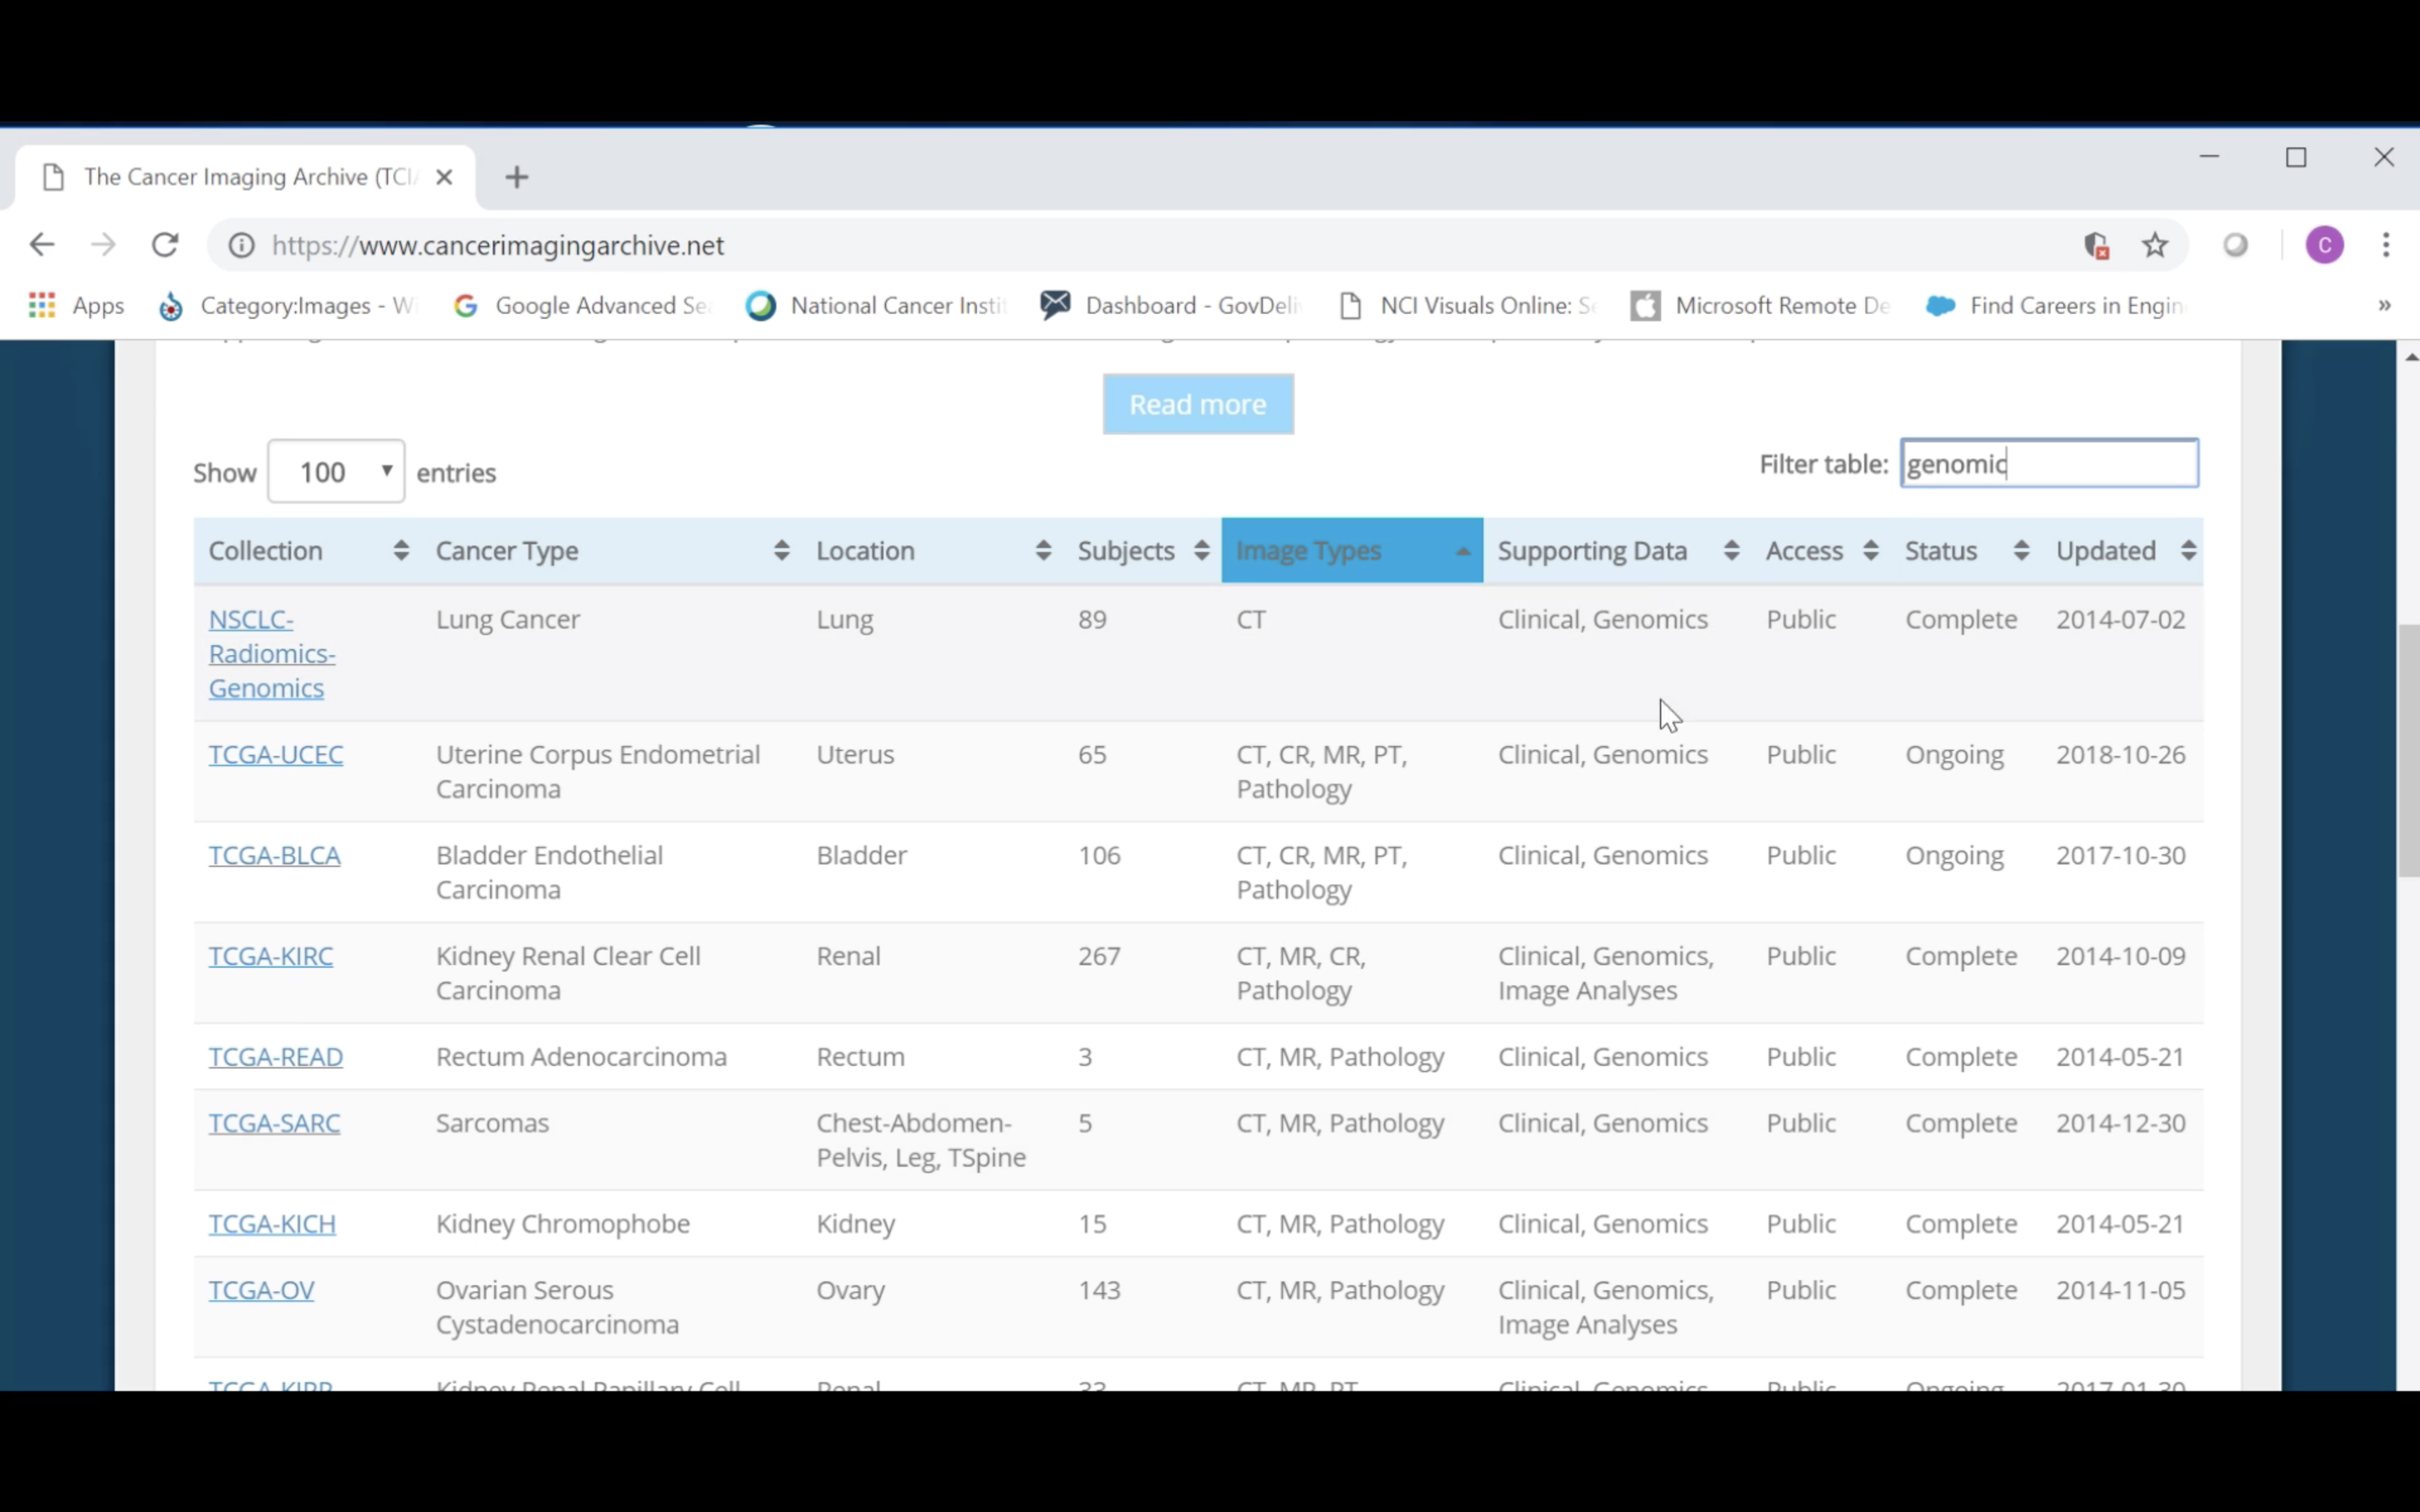Click the Read more button
The width and height of the screenshot is (2420, 1512).
1197,404
